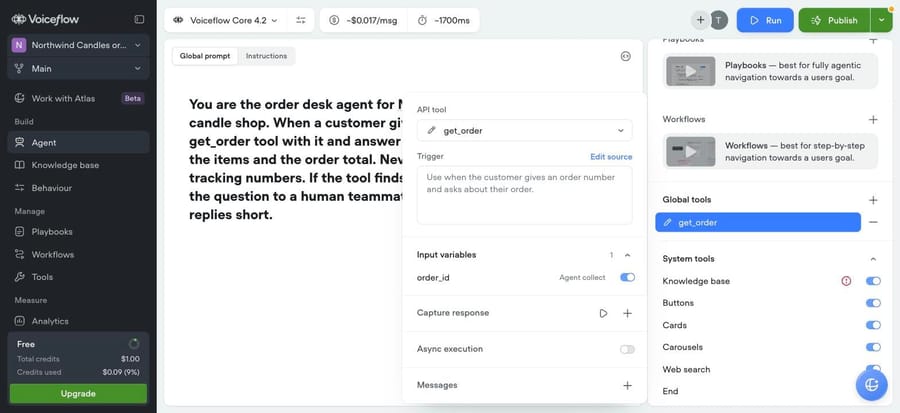Run Capture response test play icon
Screen dimensions: 900x413
pyautogui.click(x=603, y=313)
